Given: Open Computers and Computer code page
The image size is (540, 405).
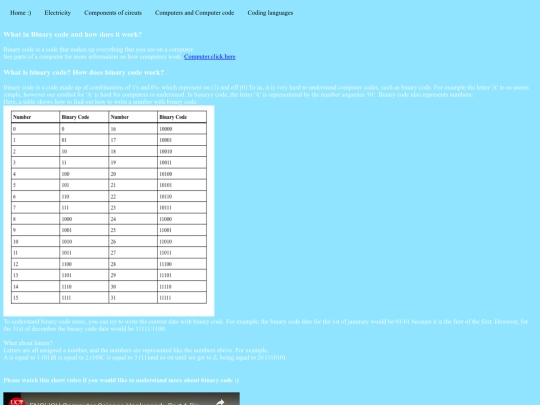Looking at the screenshot, I should tap(194, 13).
